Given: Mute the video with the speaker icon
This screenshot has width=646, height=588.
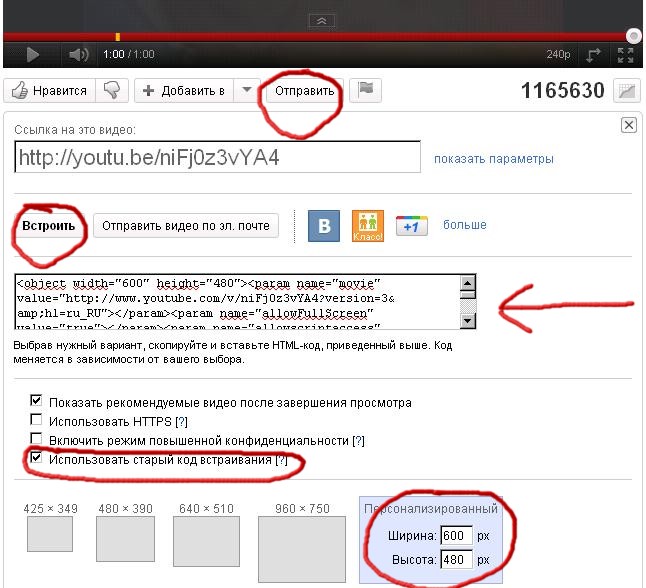Looking at the screenshot, I should coord(78,55).
